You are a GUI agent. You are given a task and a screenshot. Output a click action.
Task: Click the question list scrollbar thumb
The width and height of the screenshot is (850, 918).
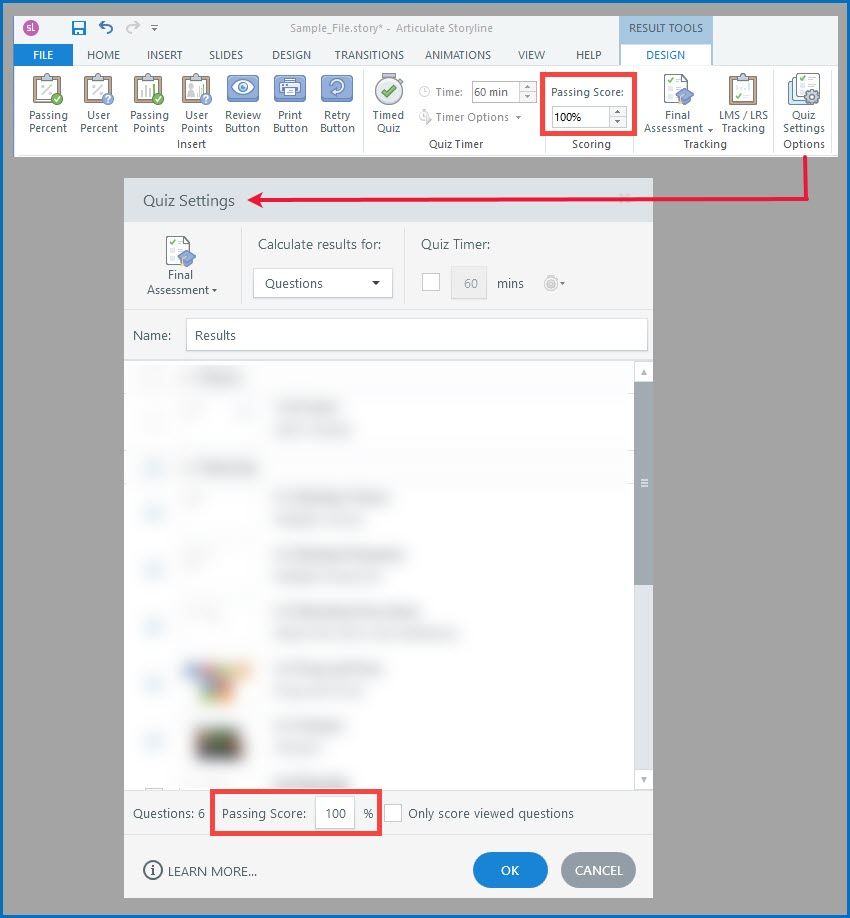coord(644,483)
